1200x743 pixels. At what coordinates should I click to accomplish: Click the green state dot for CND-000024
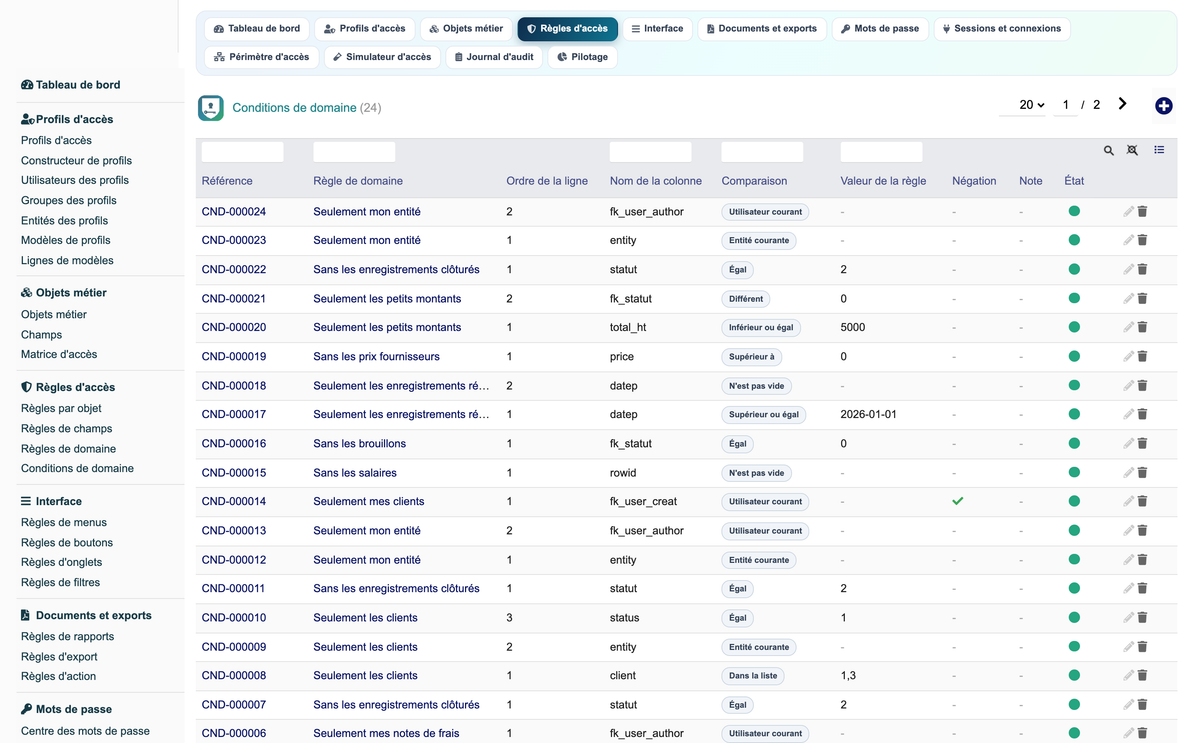pos(1074,211)
